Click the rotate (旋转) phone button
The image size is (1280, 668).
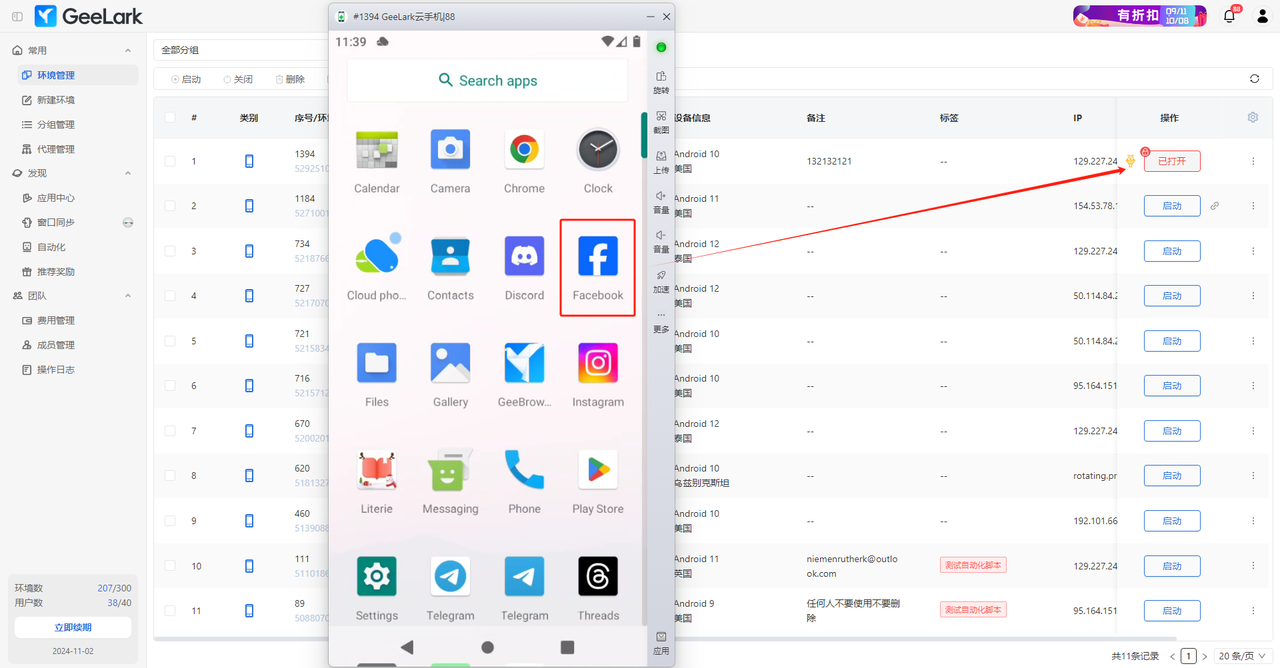tap(661, 82)
